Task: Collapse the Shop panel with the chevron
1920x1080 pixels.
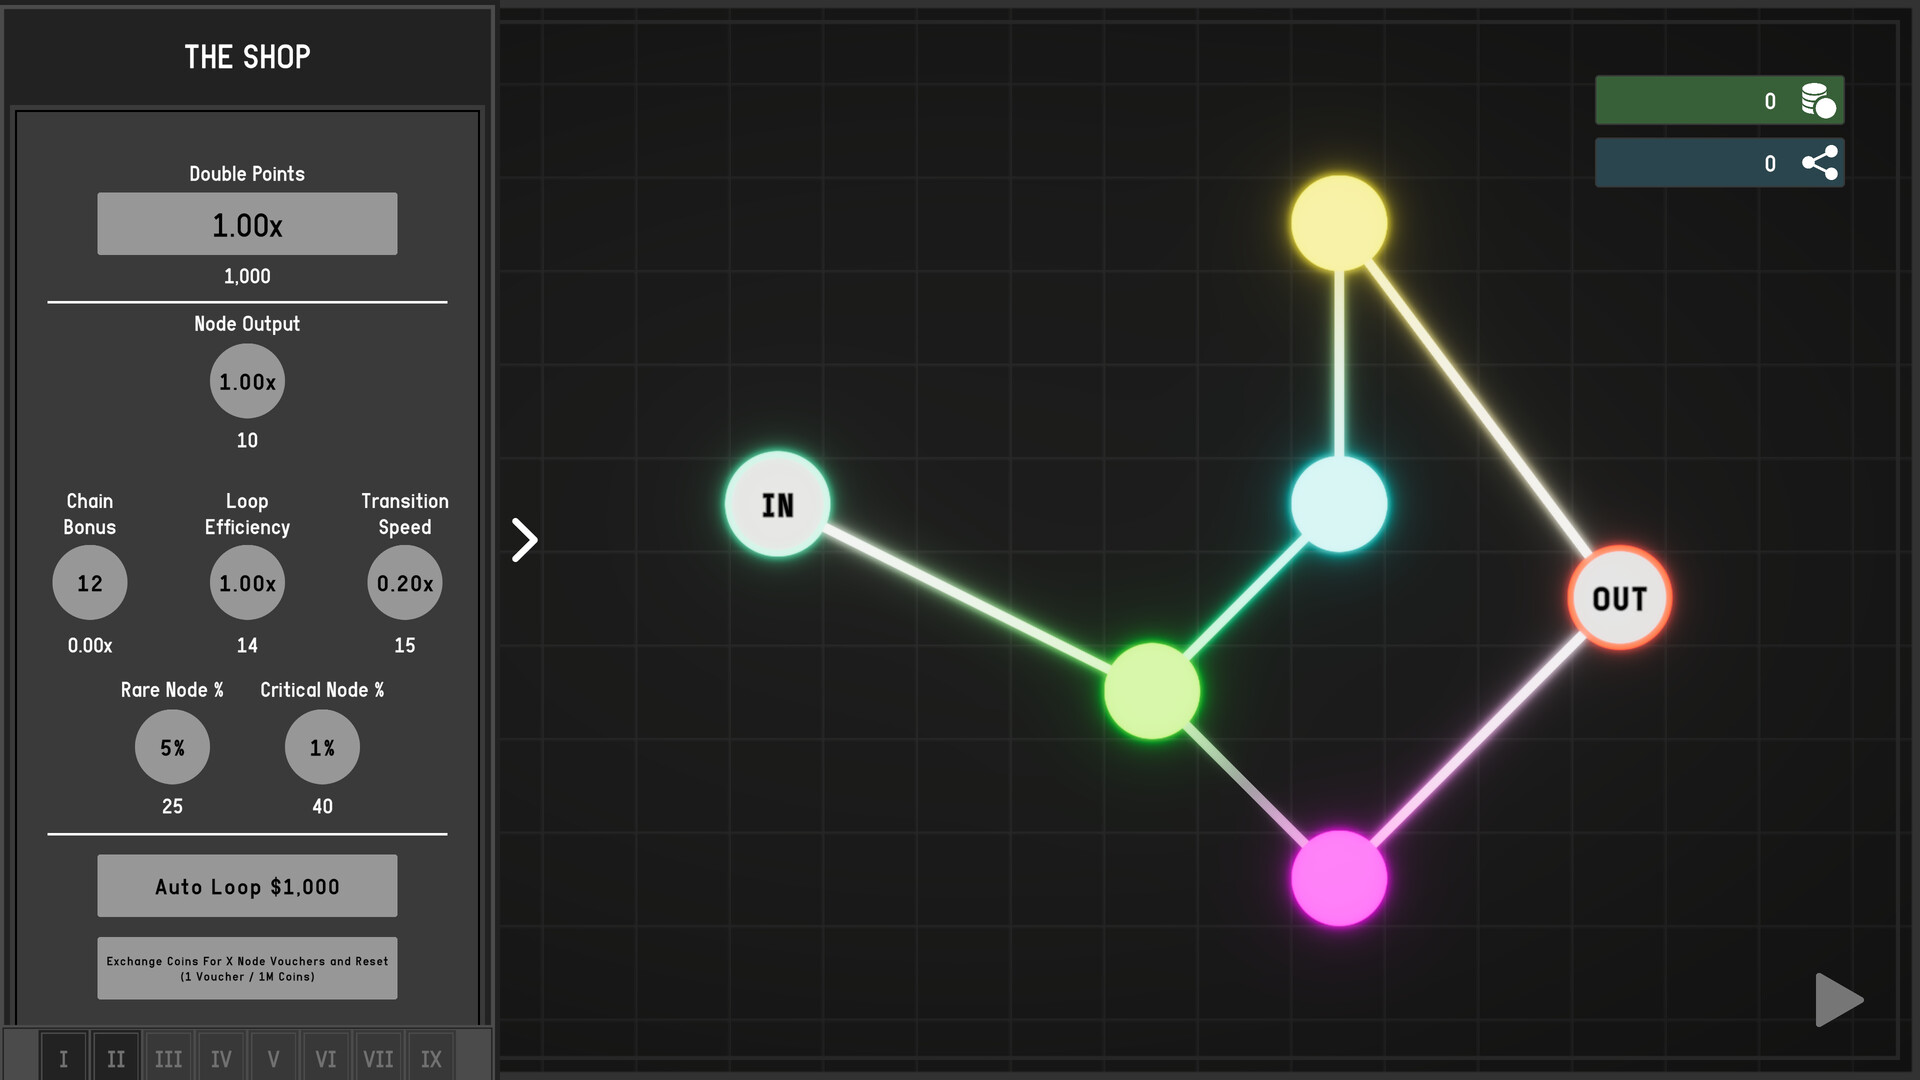Action: tap(524, 538)
